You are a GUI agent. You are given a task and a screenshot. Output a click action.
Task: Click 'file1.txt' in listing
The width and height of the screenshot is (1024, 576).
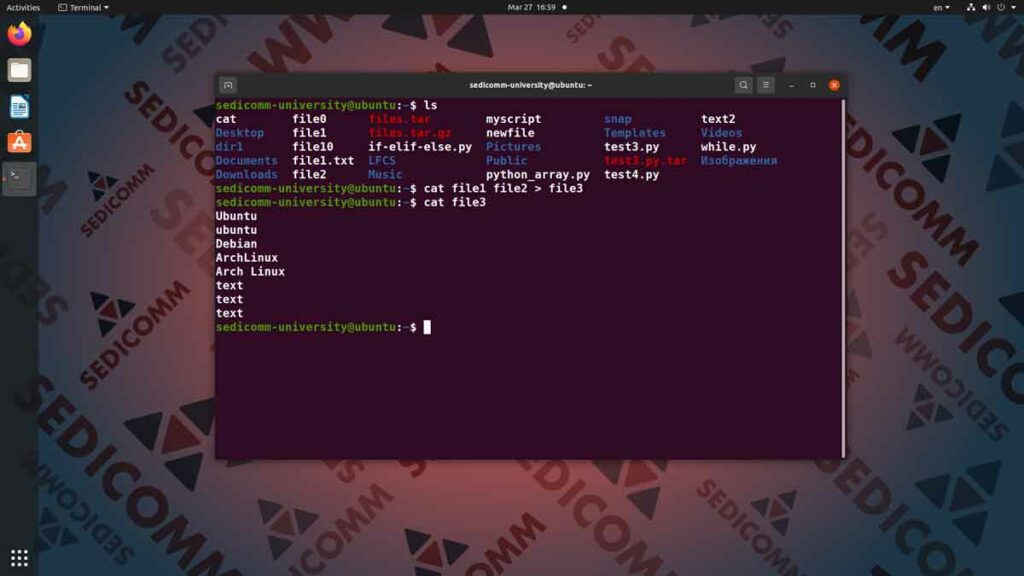[x=323, y=161]
